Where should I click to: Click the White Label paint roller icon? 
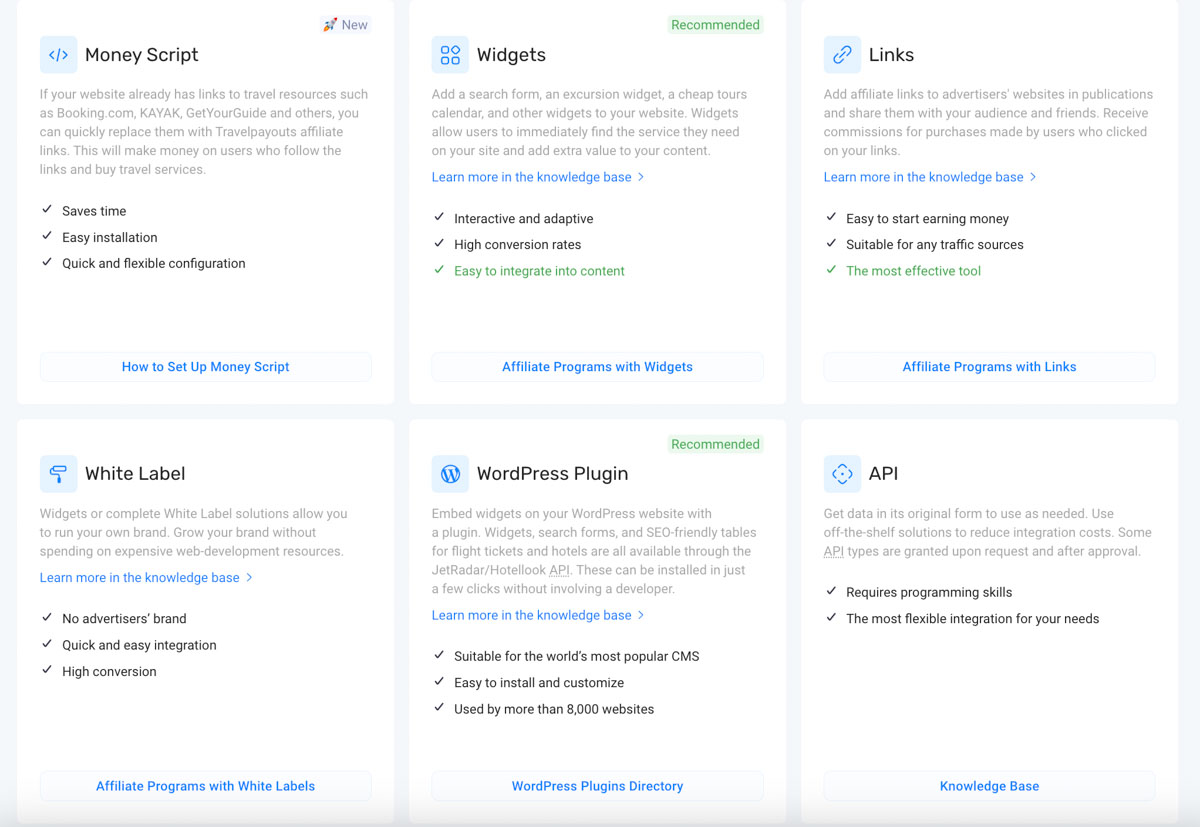point(58,474)
